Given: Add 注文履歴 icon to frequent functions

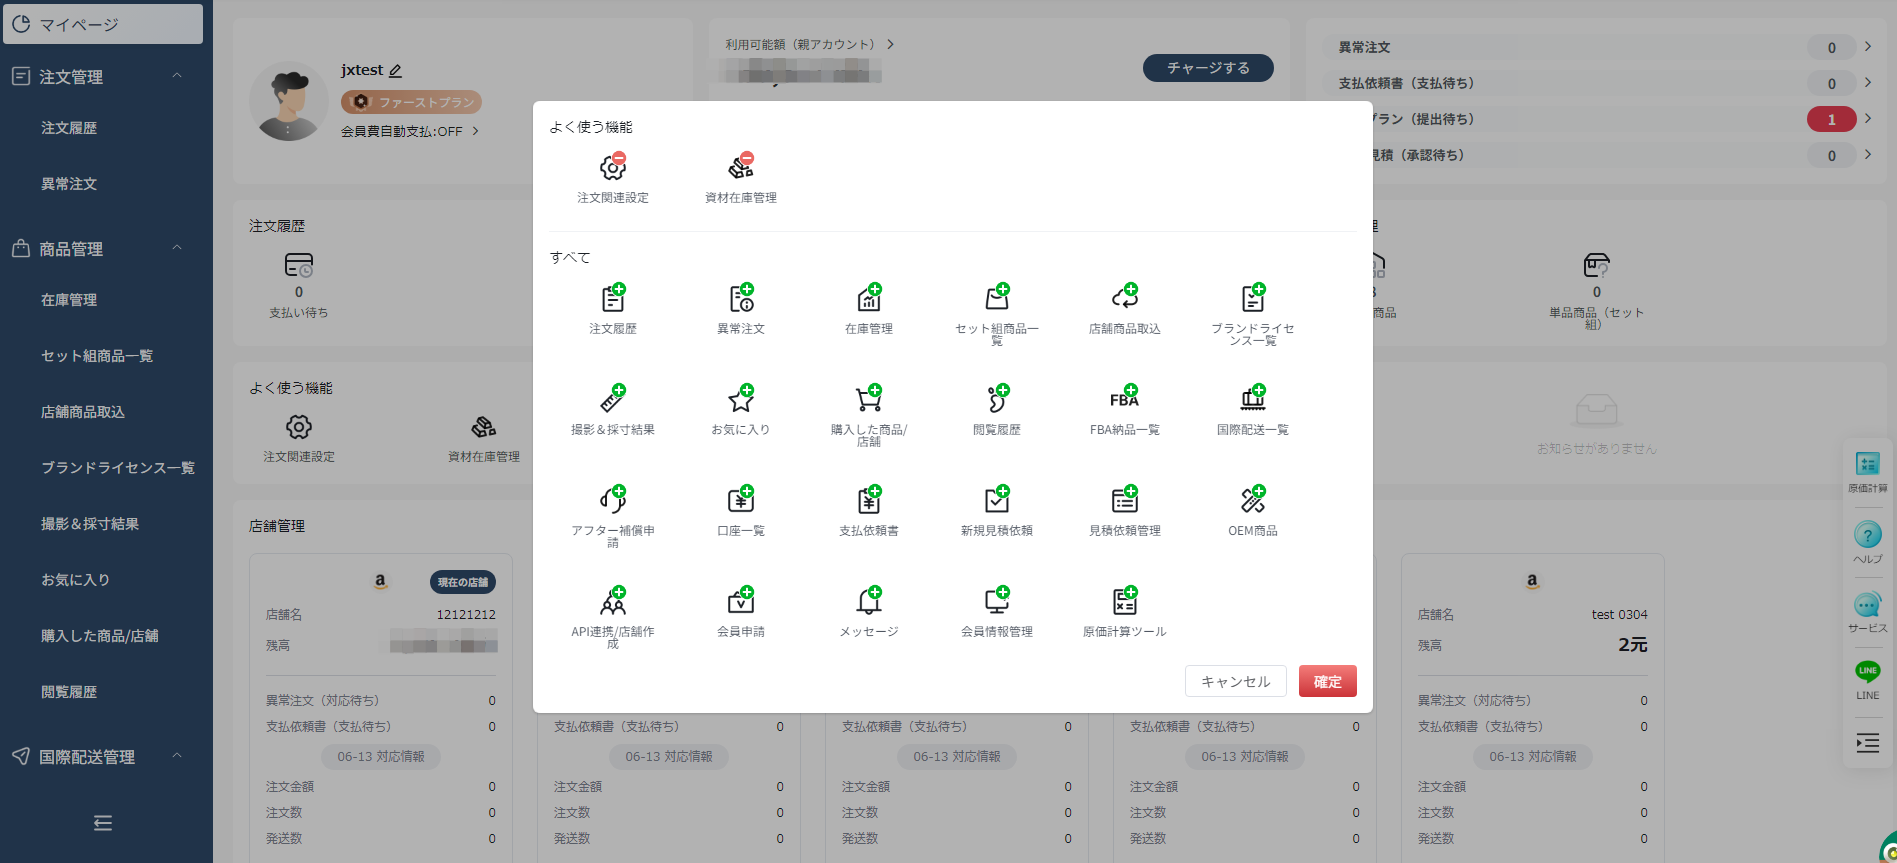Looking at the screenshot, I should click(x=613, y=299).
